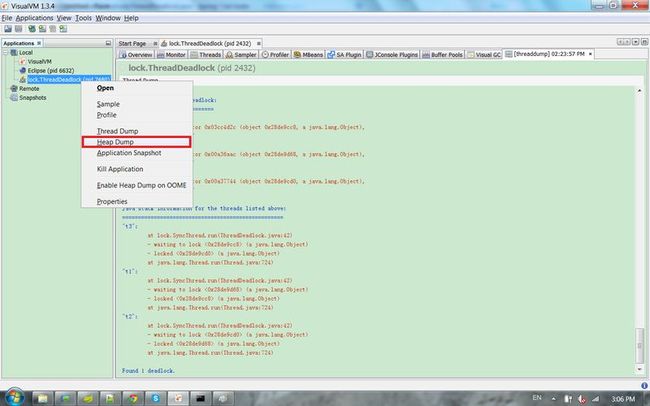Open the Overview tab
This screenshot has height=406, width=650.
(x=136, y=55)
